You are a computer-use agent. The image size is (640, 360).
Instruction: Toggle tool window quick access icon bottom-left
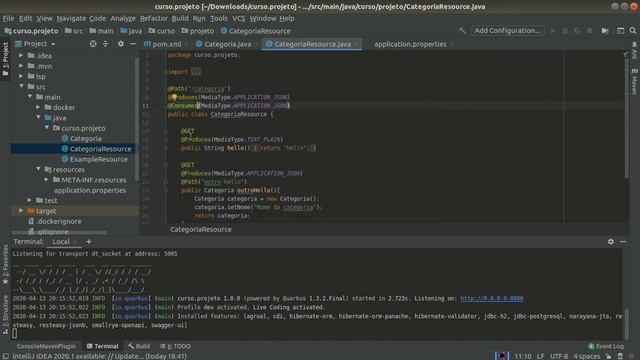[x=6, y=356]
